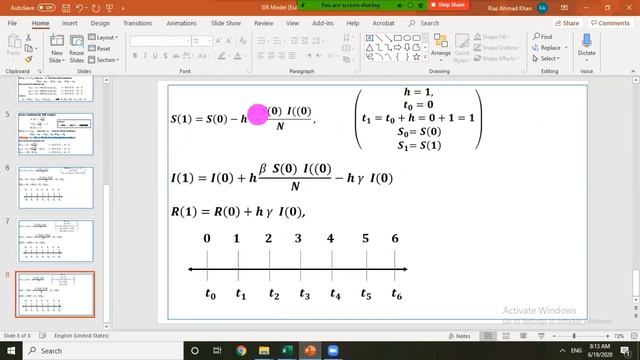Select the right arrow block shape
This screenshot has height=360, width=640.
point(397,48)
